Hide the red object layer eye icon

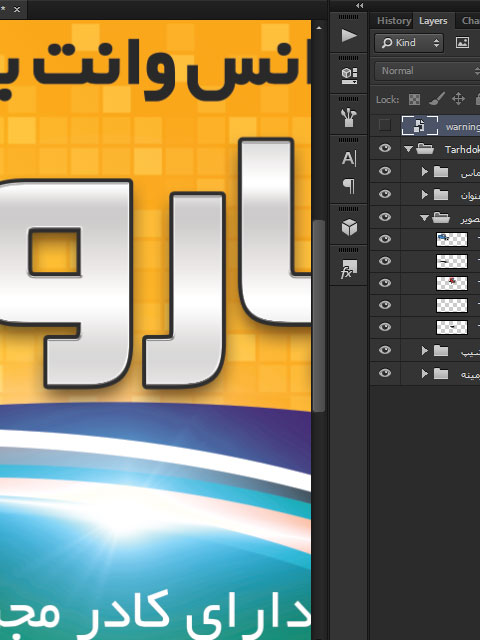384,282
